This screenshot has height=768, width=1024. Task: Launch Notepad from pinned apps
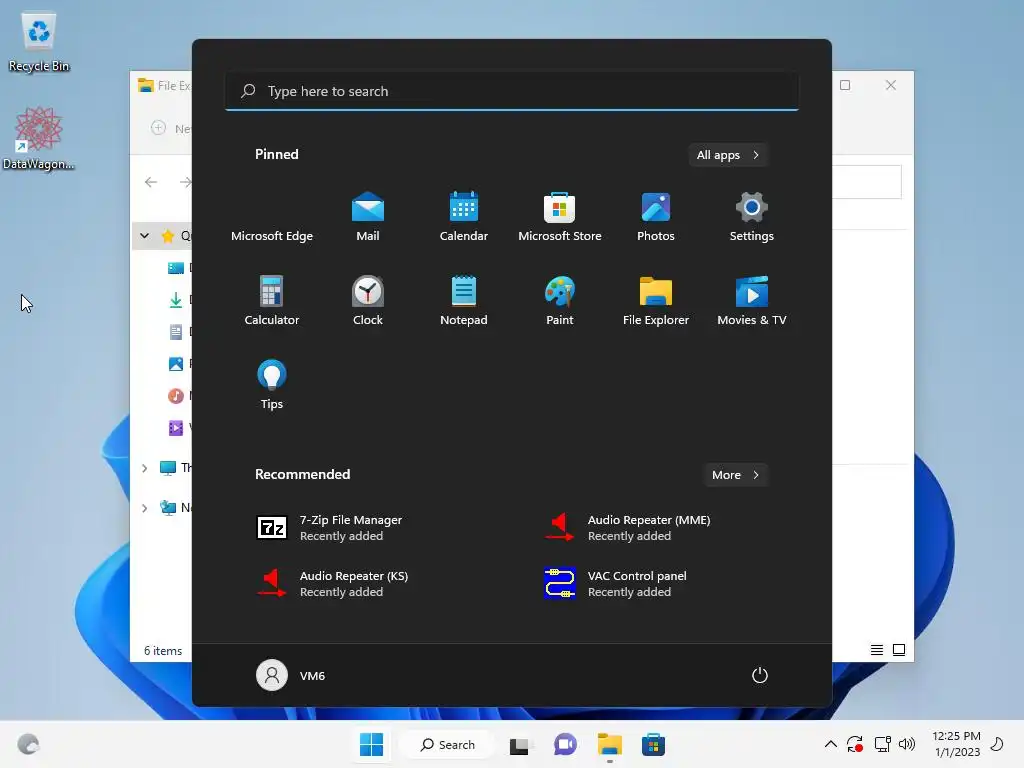[x=464, y=300]
